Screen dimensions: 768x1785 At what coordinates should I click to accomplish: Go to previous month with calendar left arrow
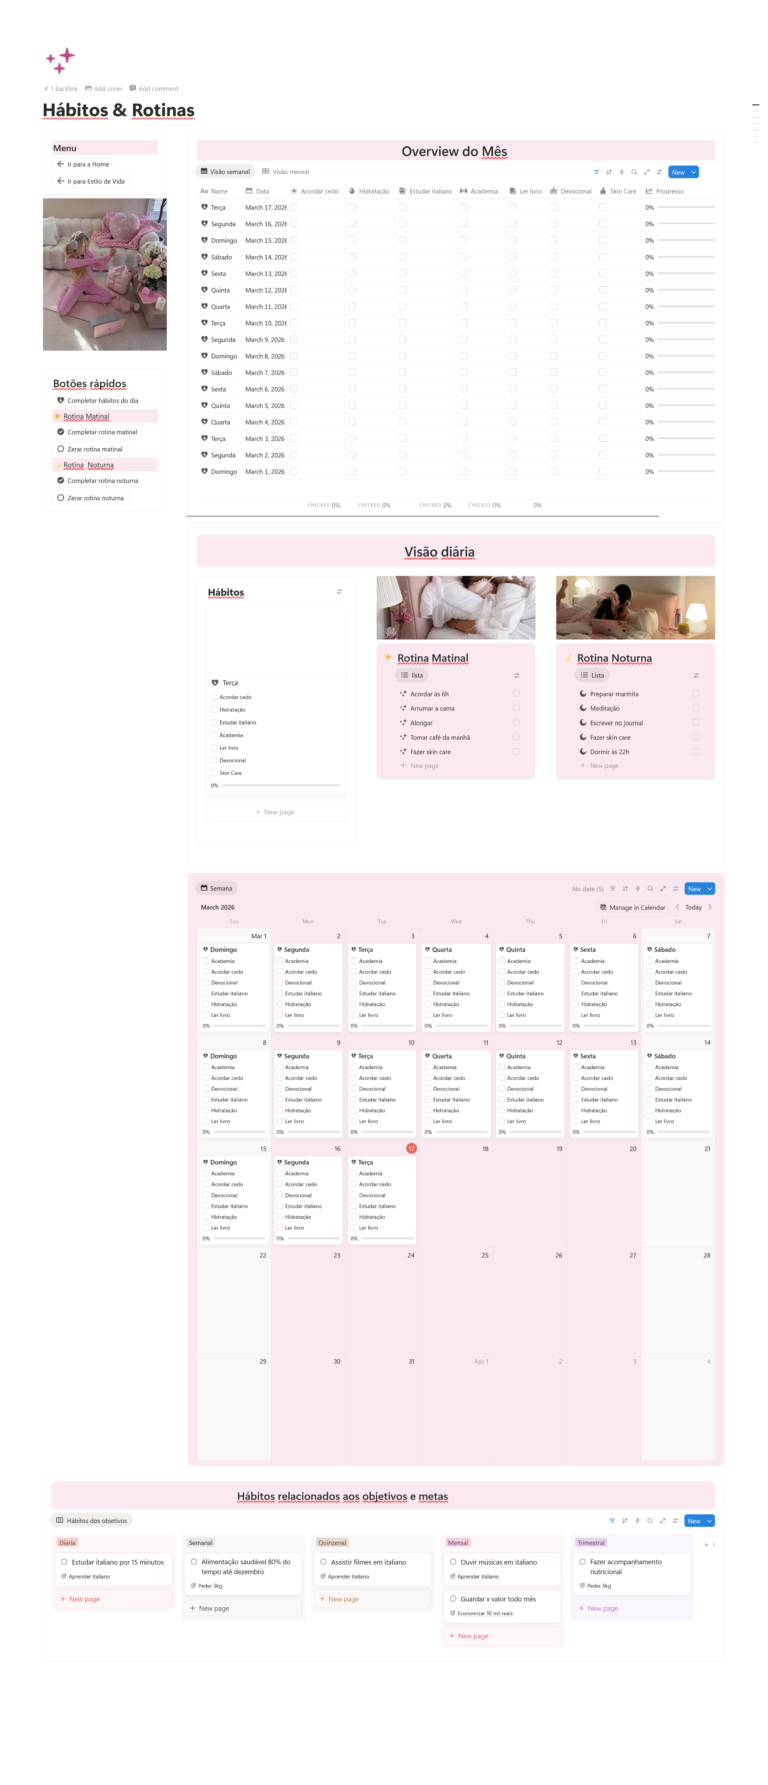tap(677, 907)
